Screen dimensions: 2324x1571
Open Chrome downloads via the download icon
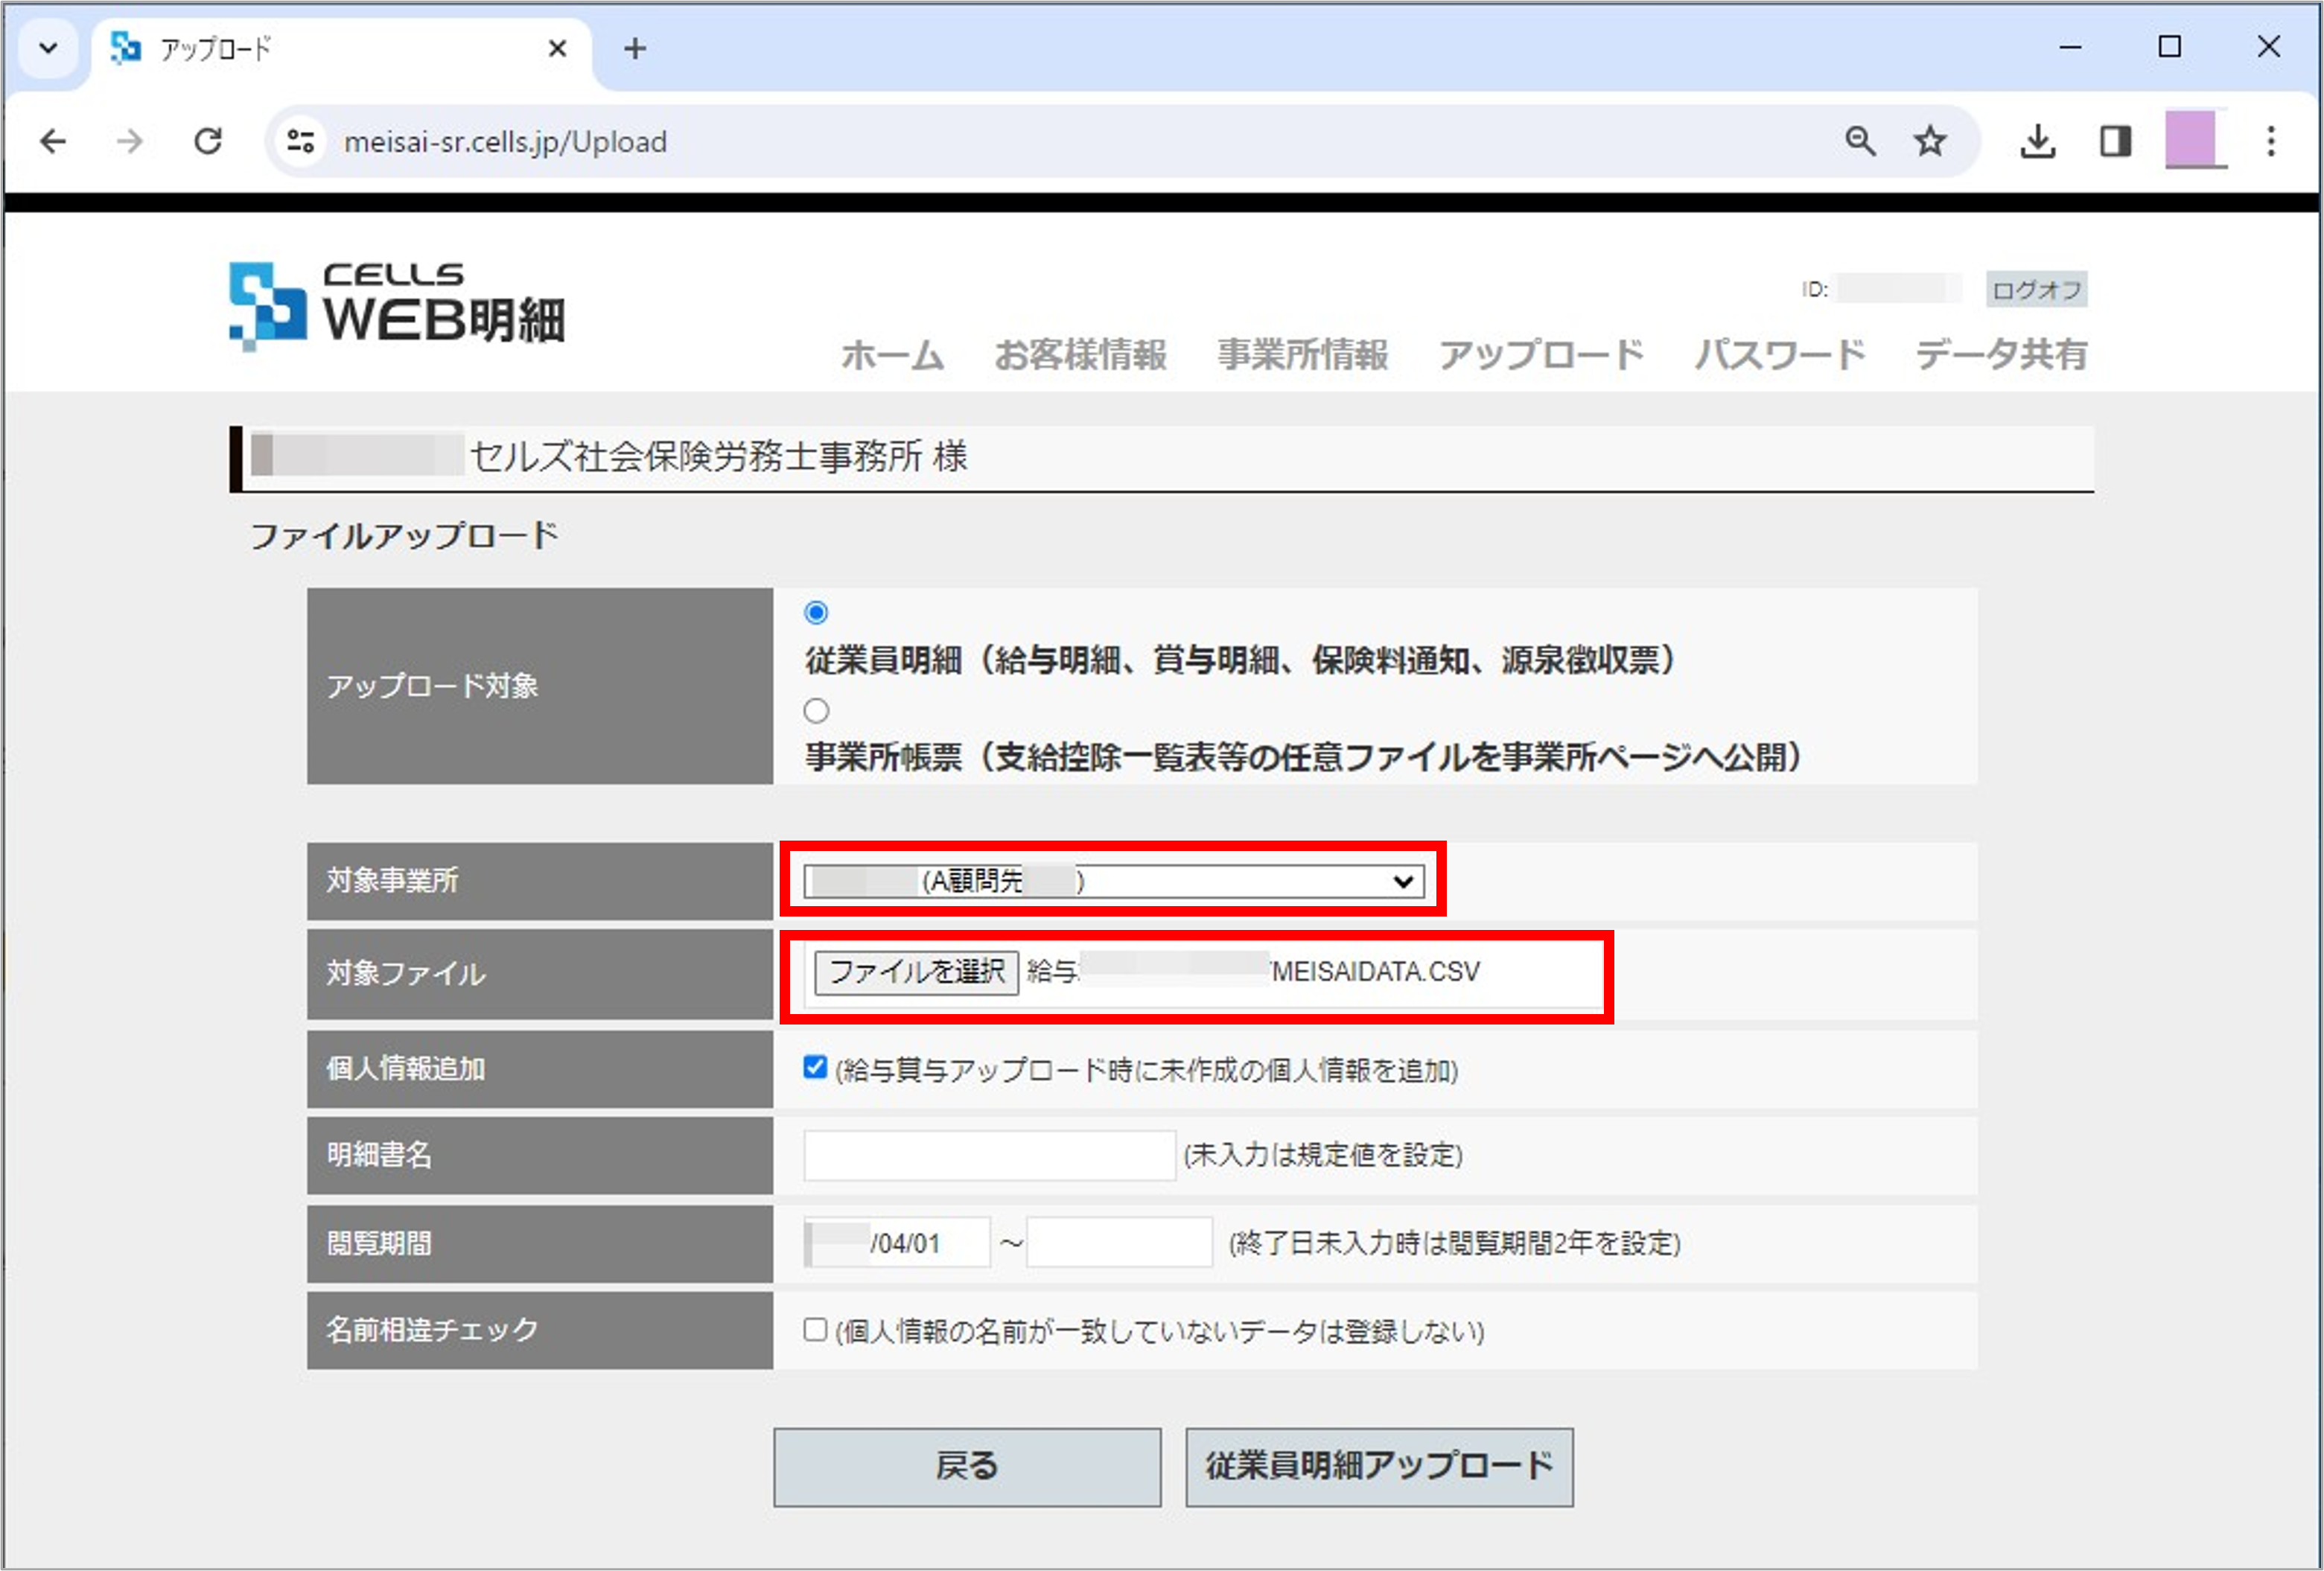coord(2037,141)
